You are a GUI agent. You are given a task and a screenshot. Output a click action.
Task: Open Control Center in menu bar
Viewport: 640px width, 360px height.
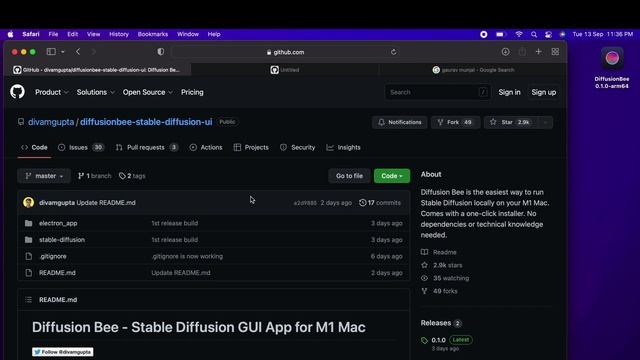coord(548,34)
